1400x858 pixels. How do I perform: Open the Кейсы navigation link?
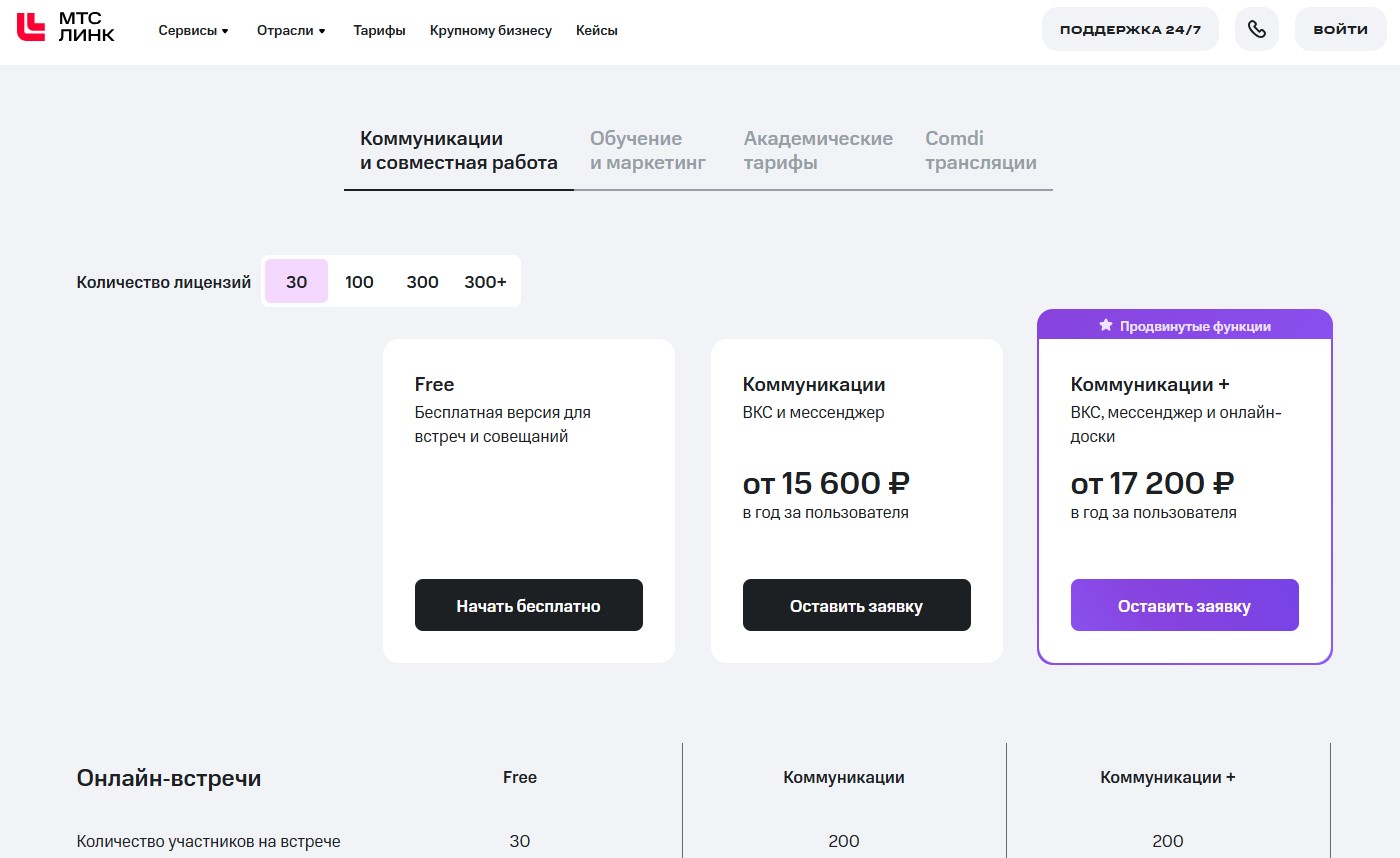pyautogui.click(x=596, y=31)
